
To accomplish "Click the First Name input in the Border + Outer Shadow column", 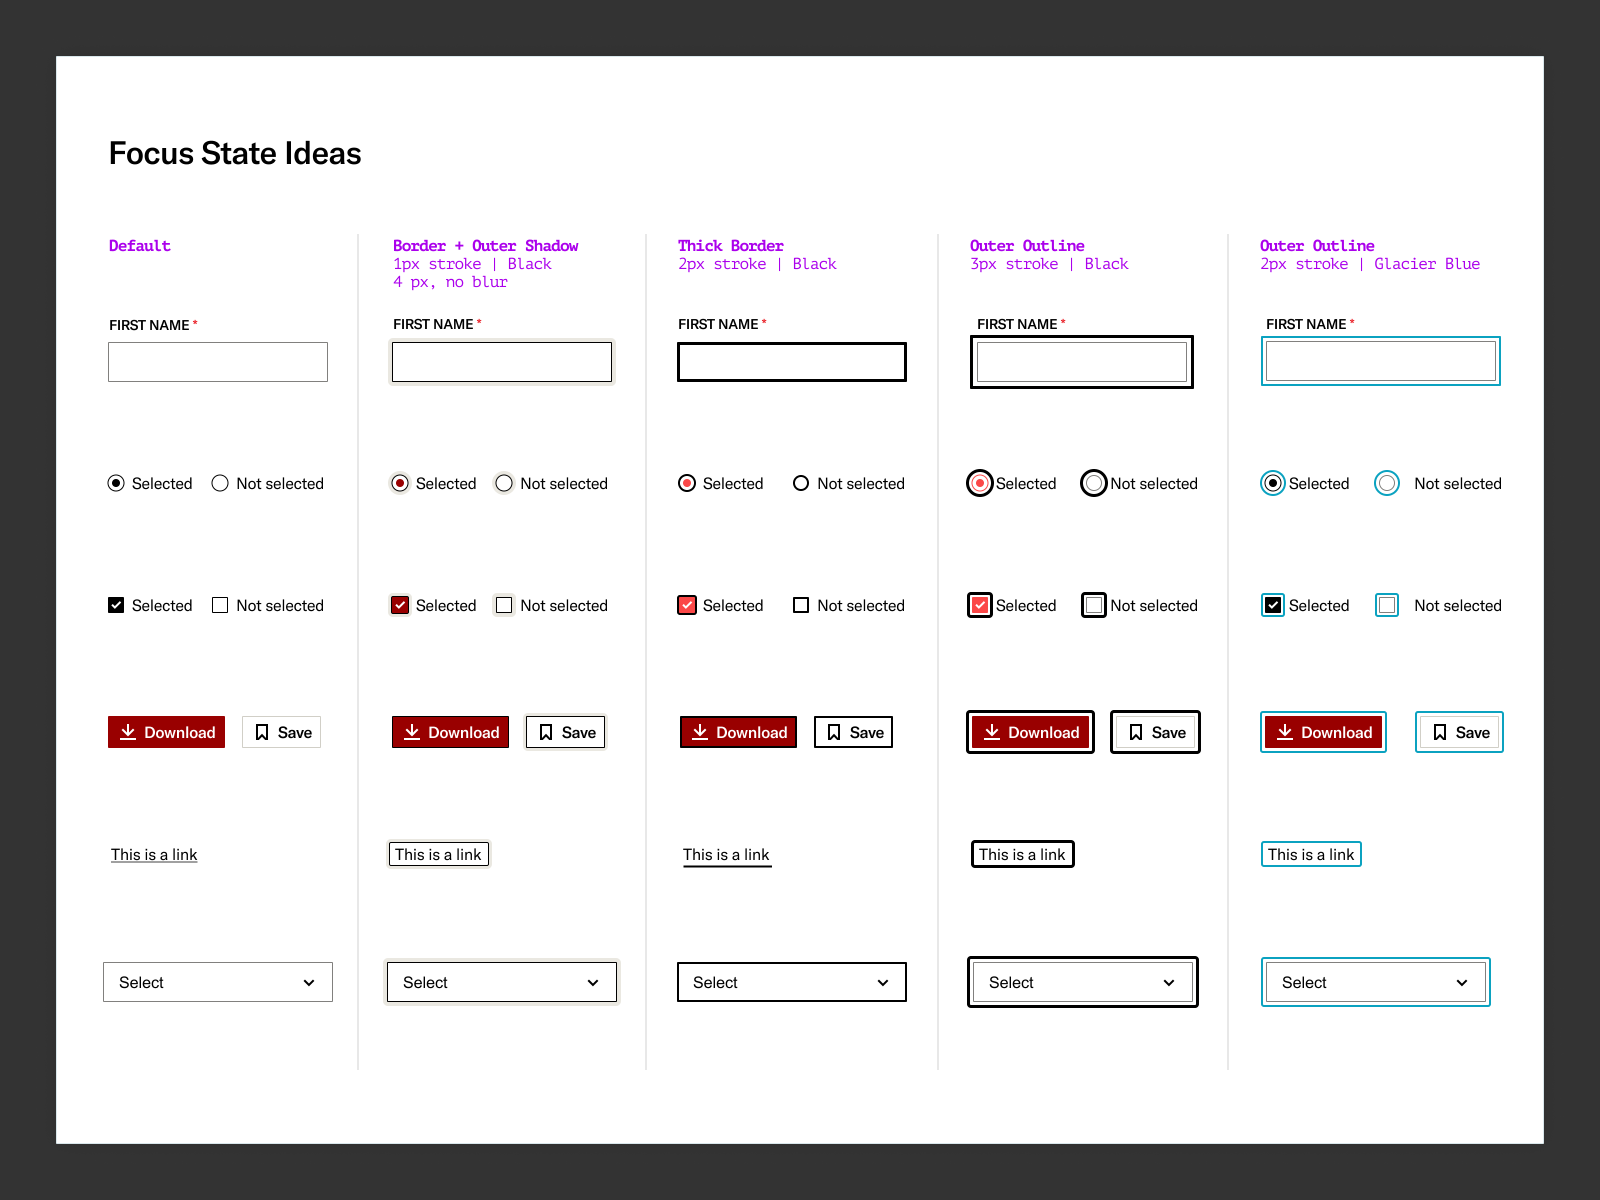I will pos(501,362).
